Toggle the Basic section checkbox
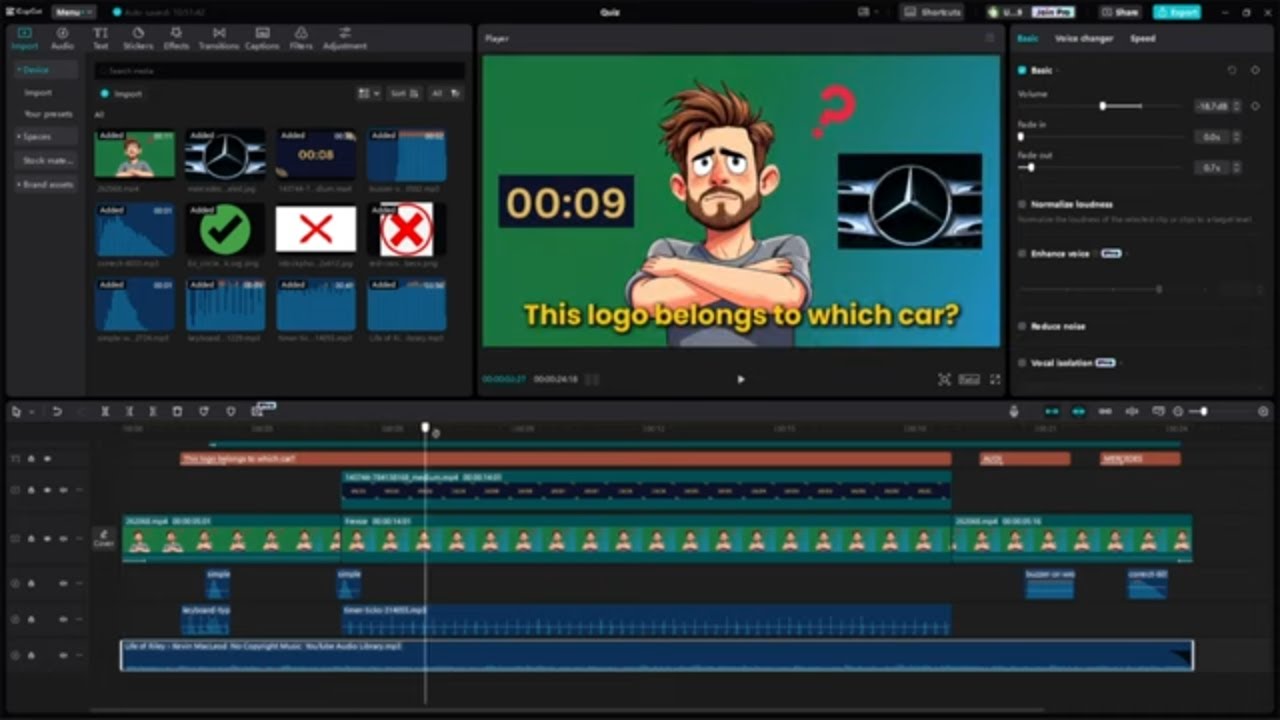This screenshot has width=1280, height=720. (1022, 70)
